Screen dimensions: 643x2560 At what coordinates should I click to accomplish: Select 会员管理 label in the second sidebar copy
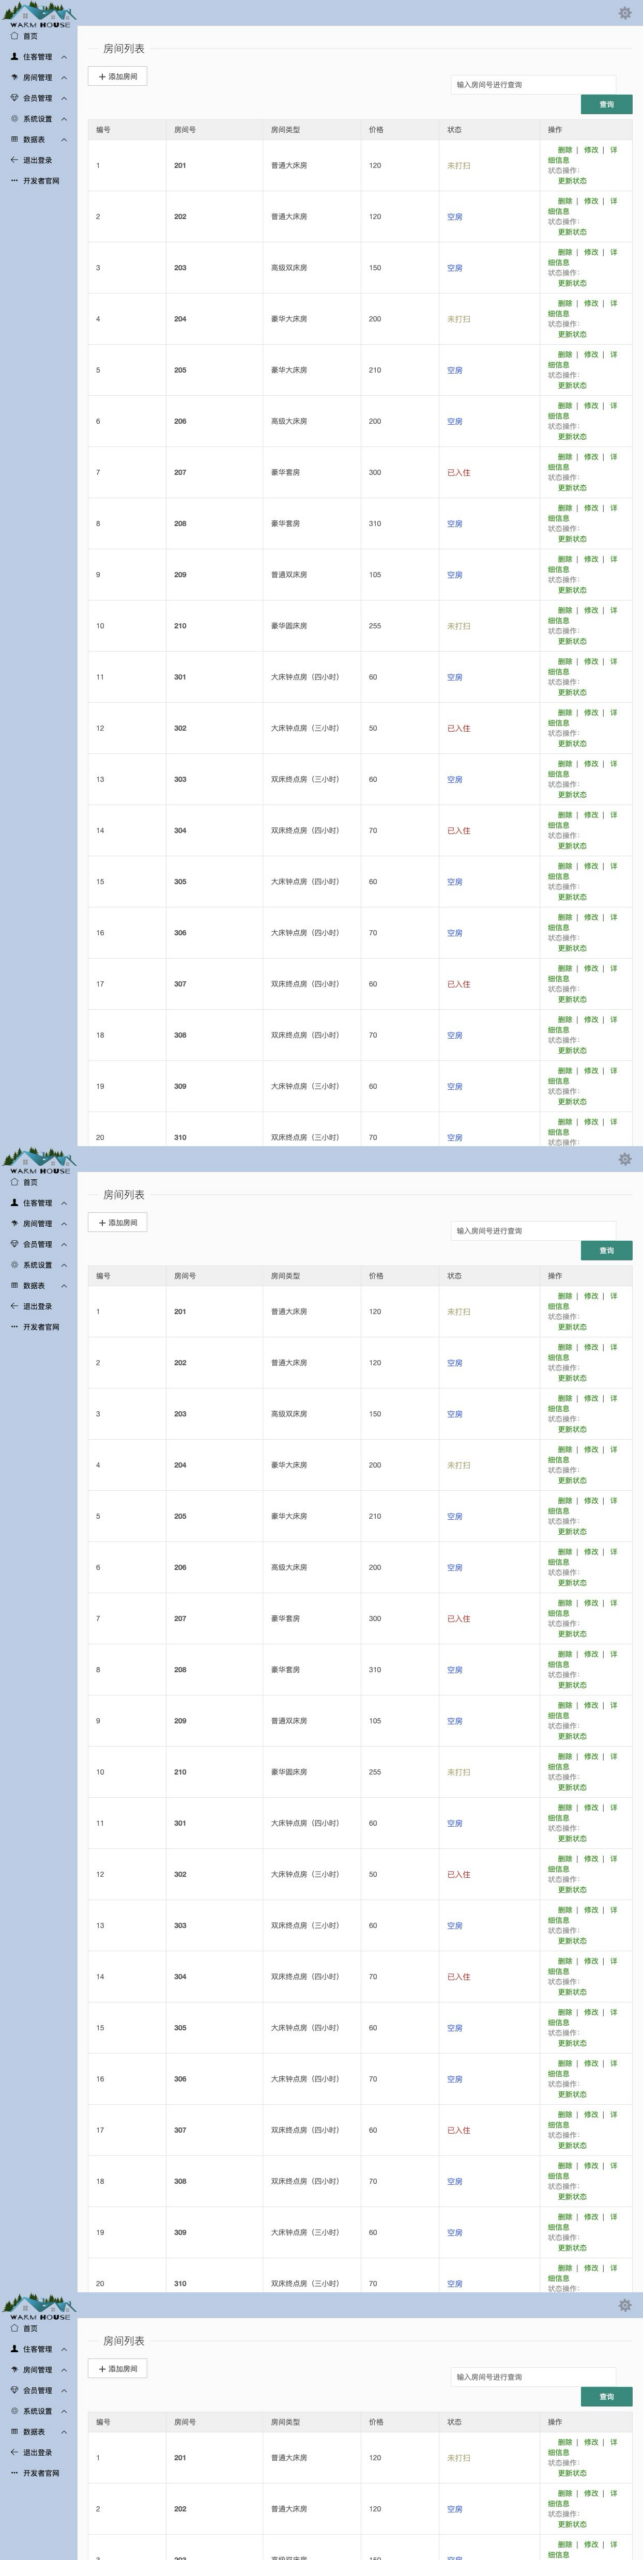coord(38,1244)
